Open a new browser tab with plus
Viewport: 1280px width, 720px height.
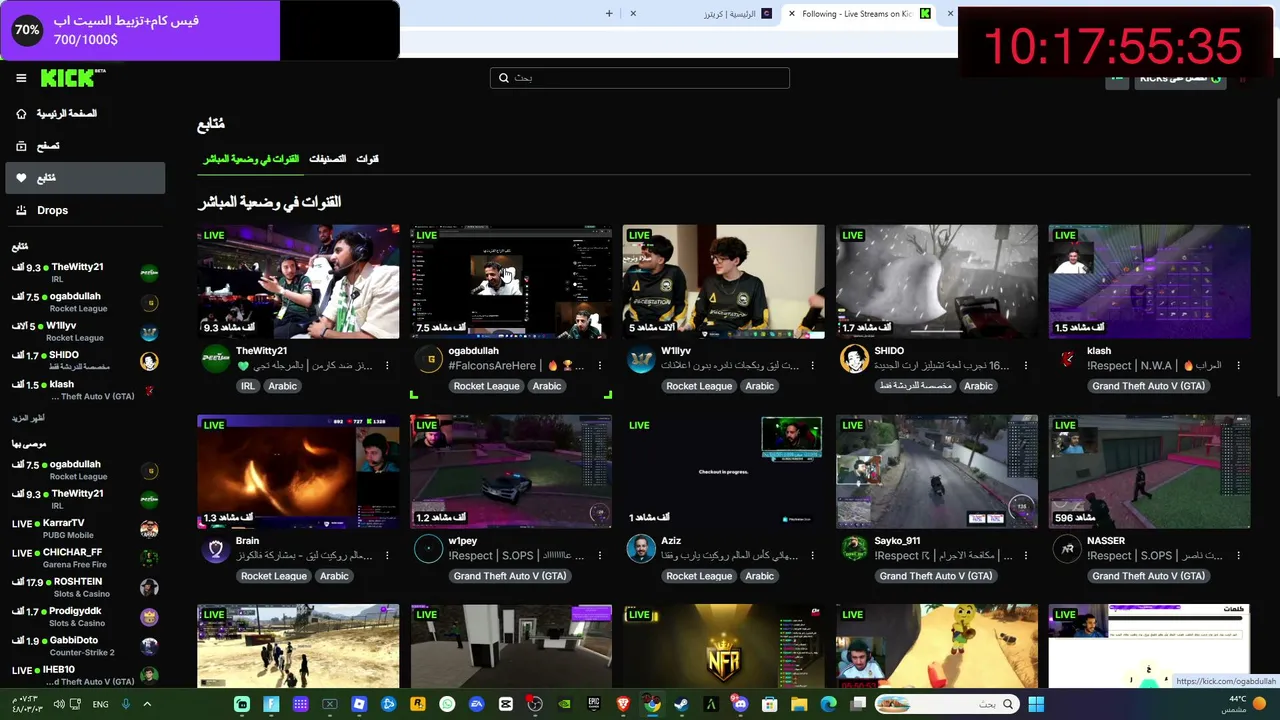pos(609,13)
